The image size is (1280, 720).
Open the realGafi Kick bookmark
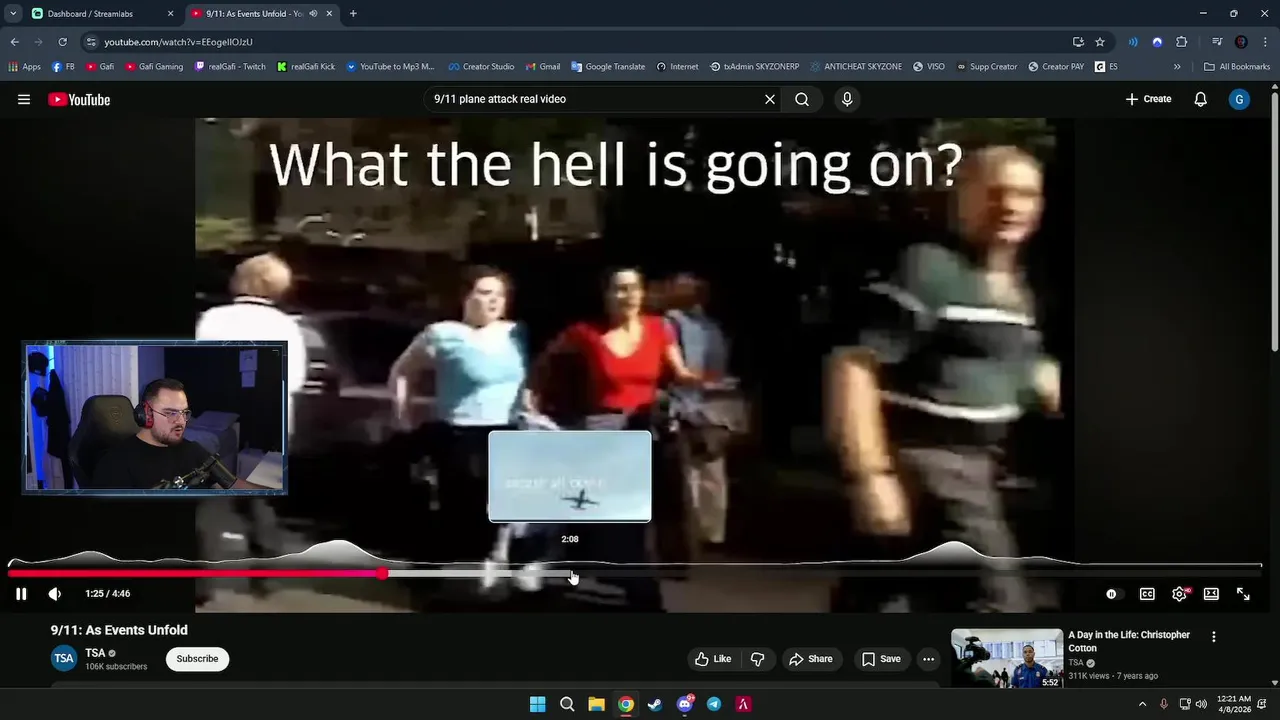tap(306, 67)
